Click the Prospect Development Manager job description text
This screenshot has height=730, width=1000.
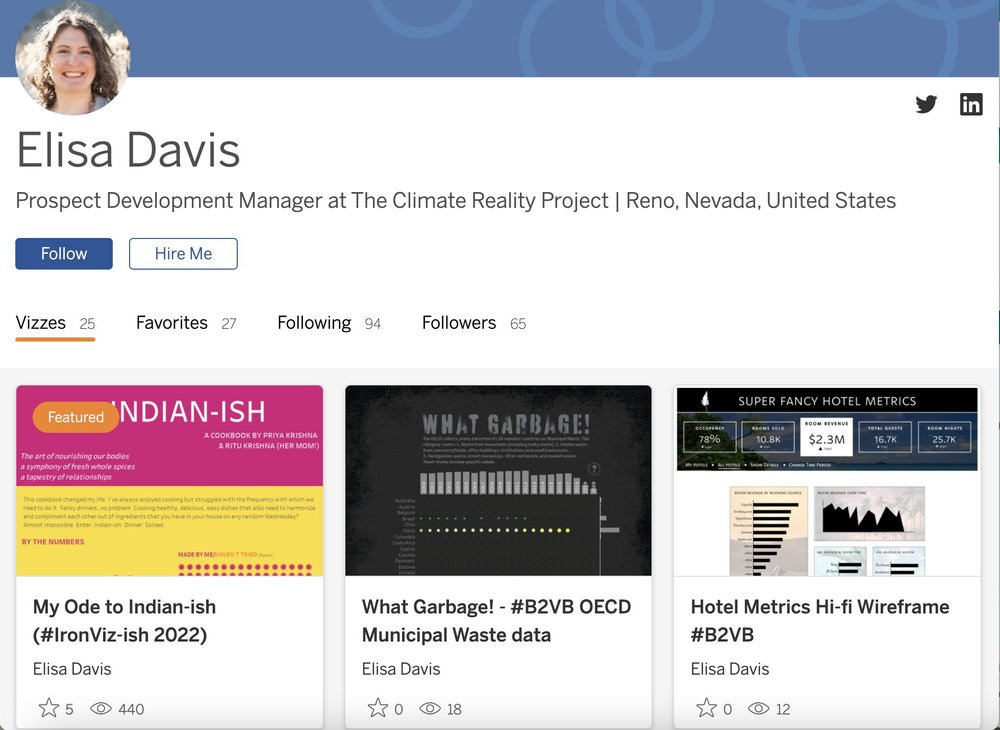[x=455, y=201]
